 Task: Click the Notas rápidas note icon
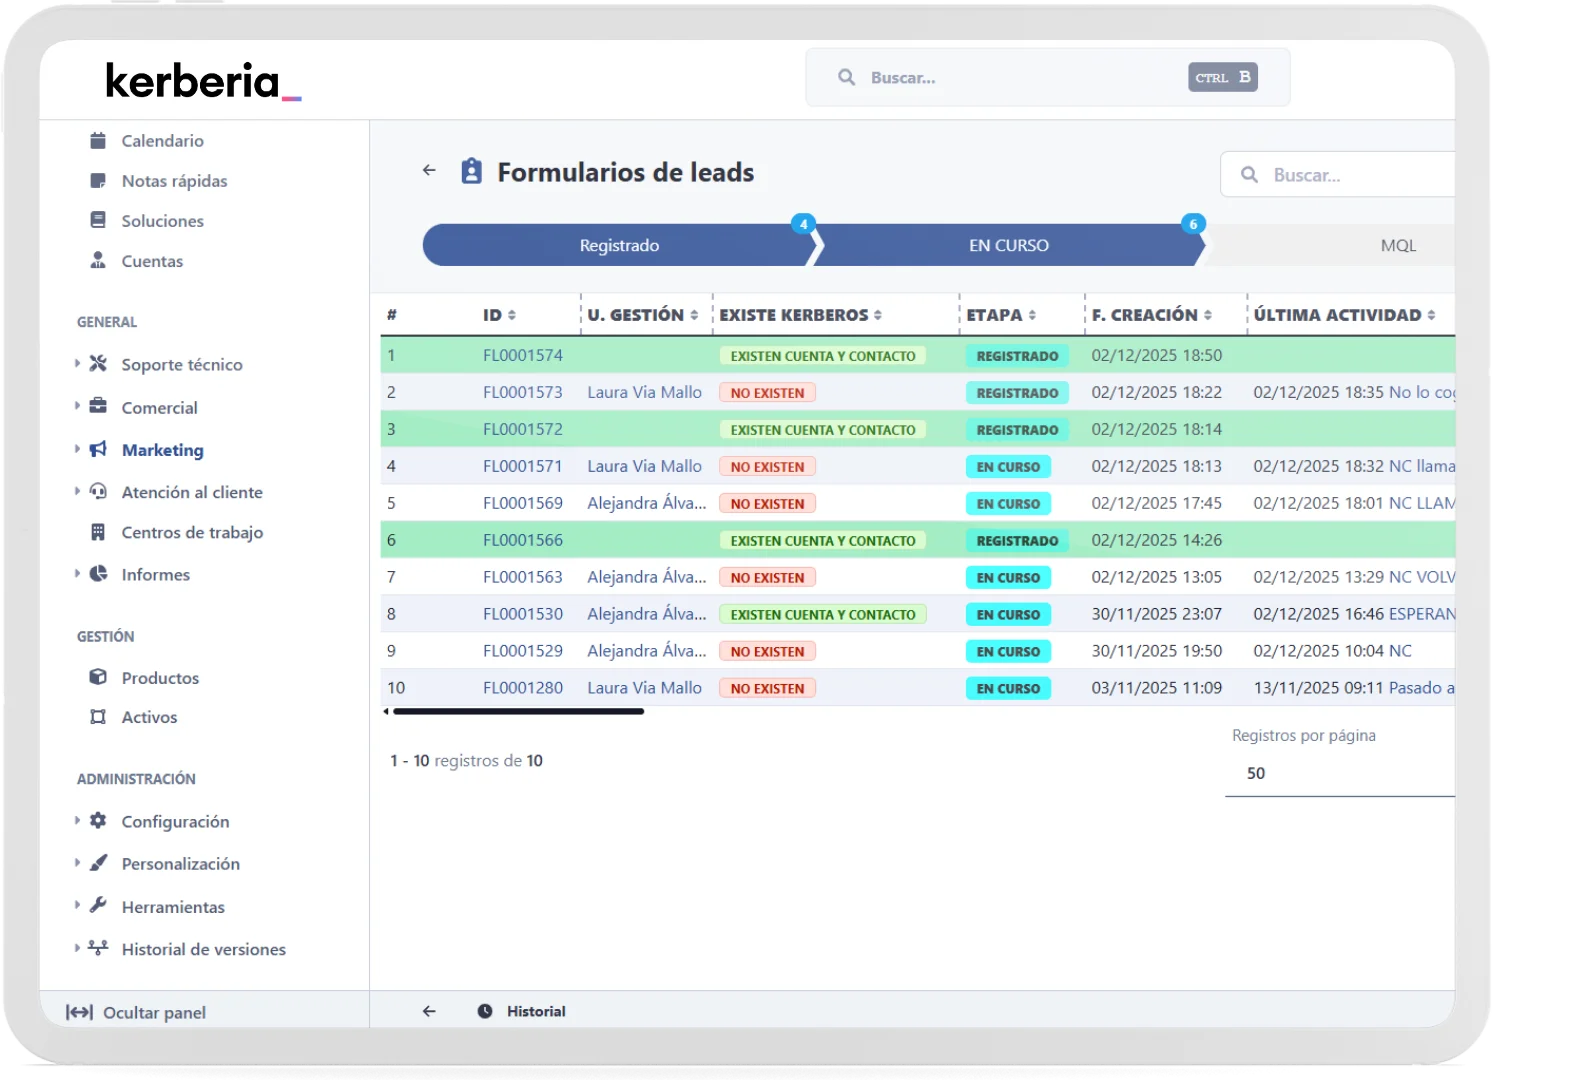point(98,181)
